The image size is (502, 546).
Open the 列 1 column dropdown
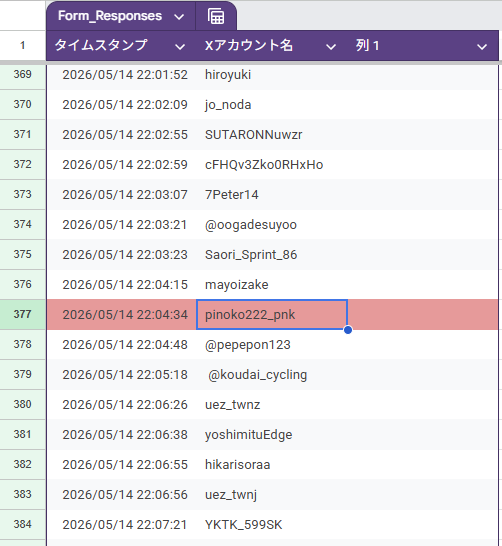pyautogui.click(x=482, y=46)
